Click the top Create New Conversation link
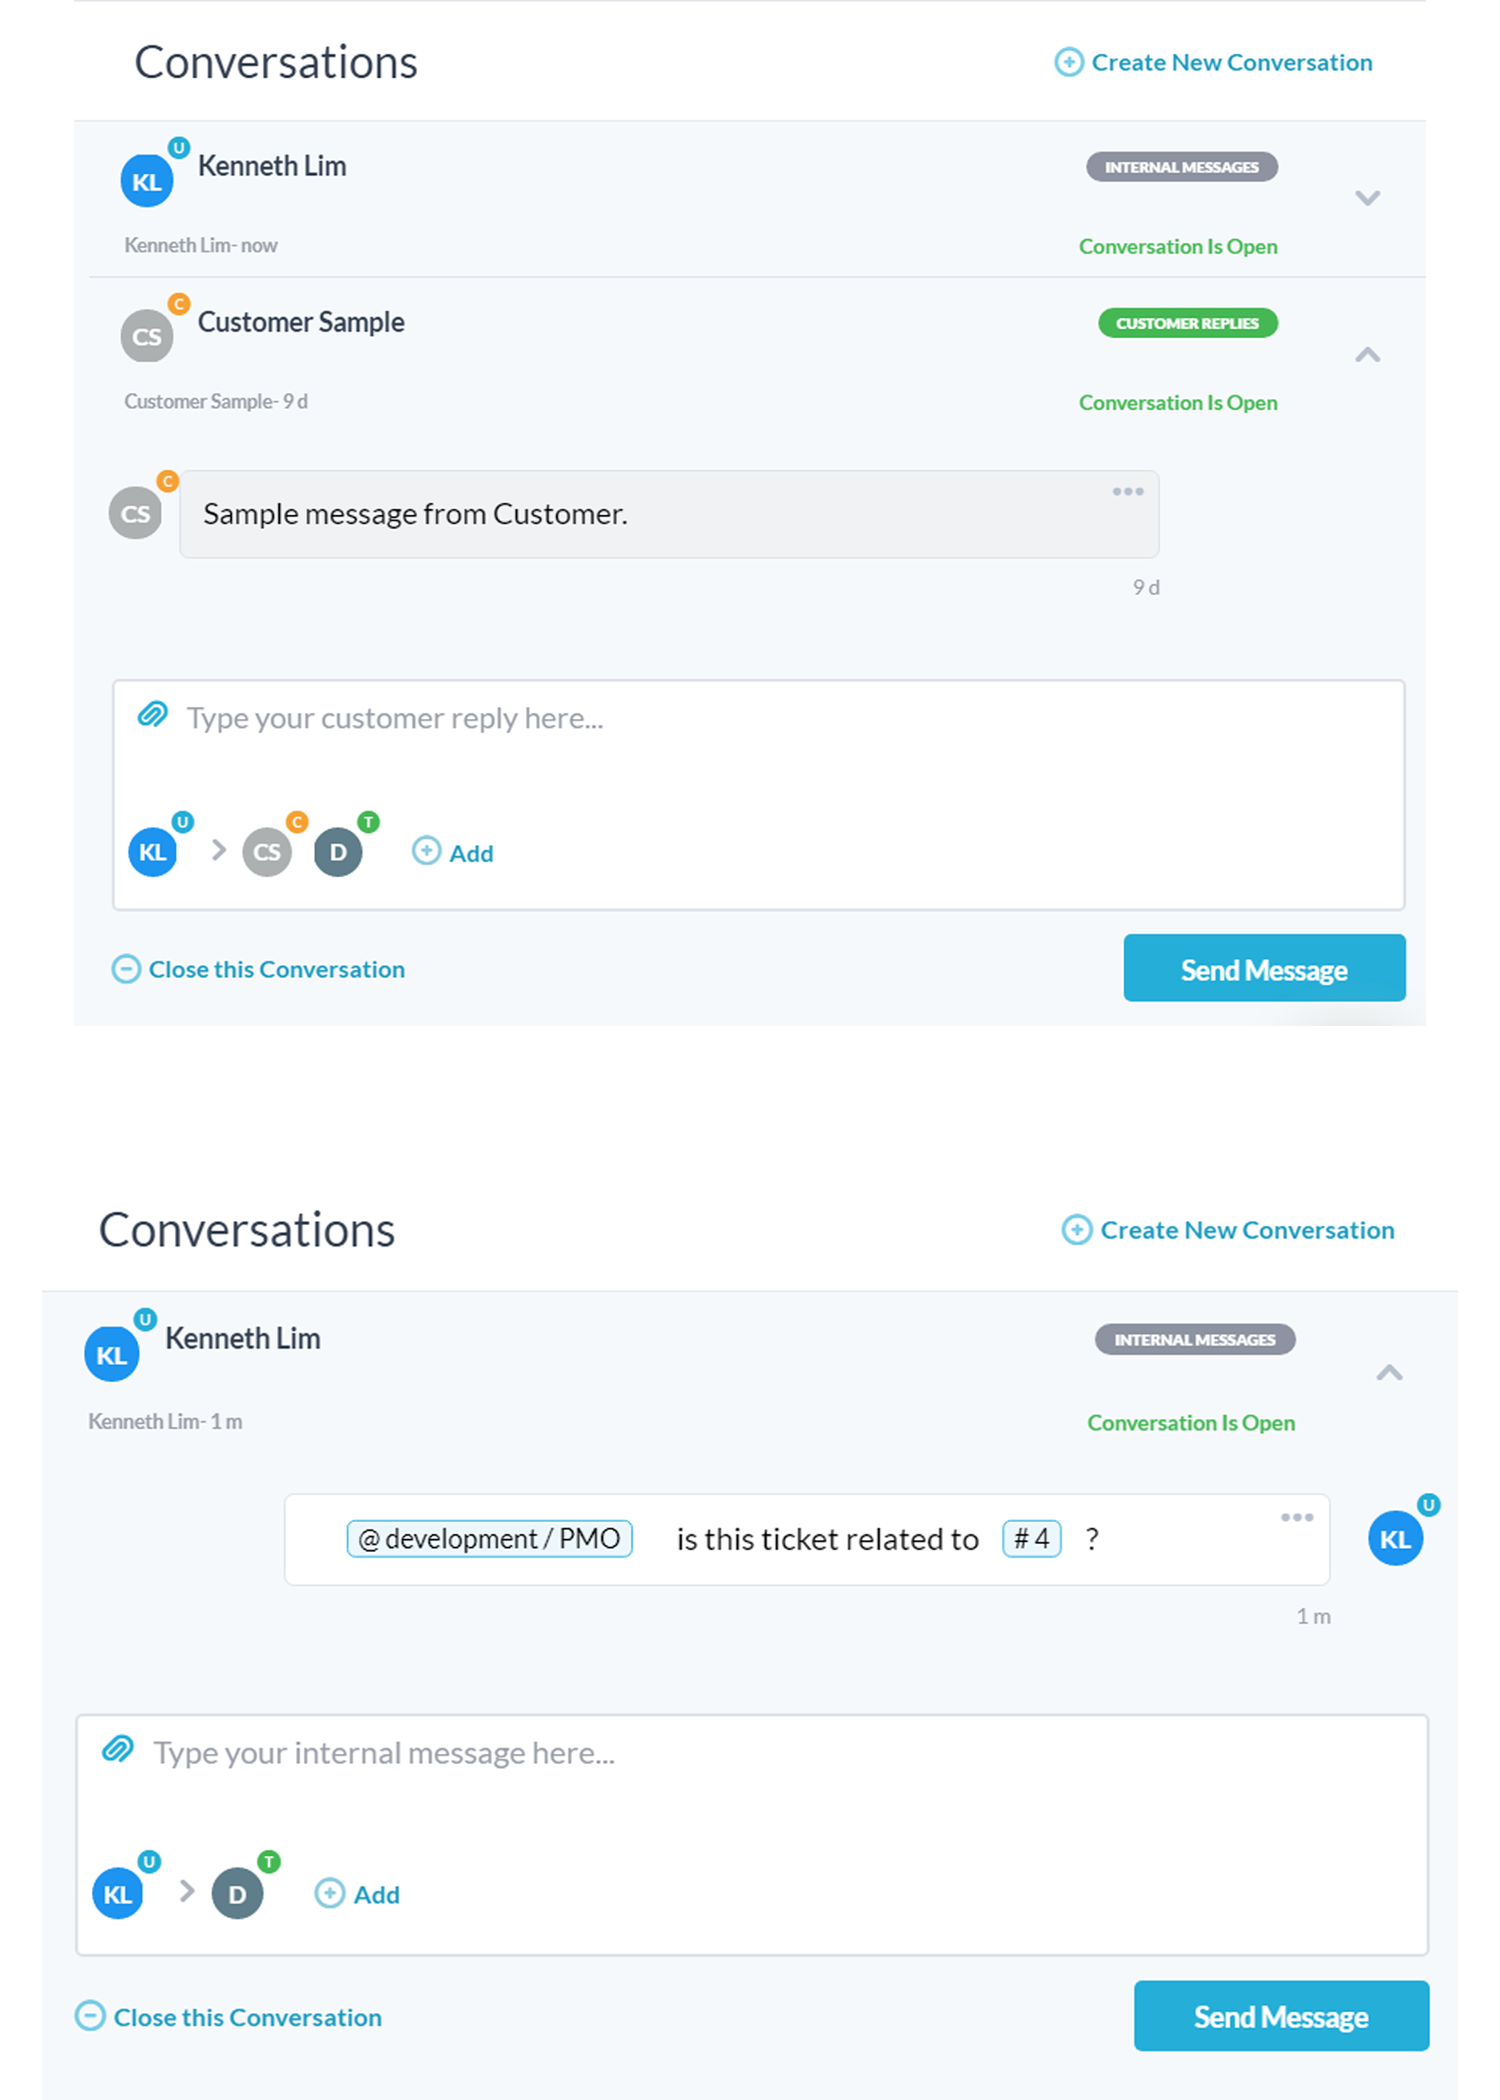The height and width of the screenshot is (2100, 1500). (x=1213, y=62)
